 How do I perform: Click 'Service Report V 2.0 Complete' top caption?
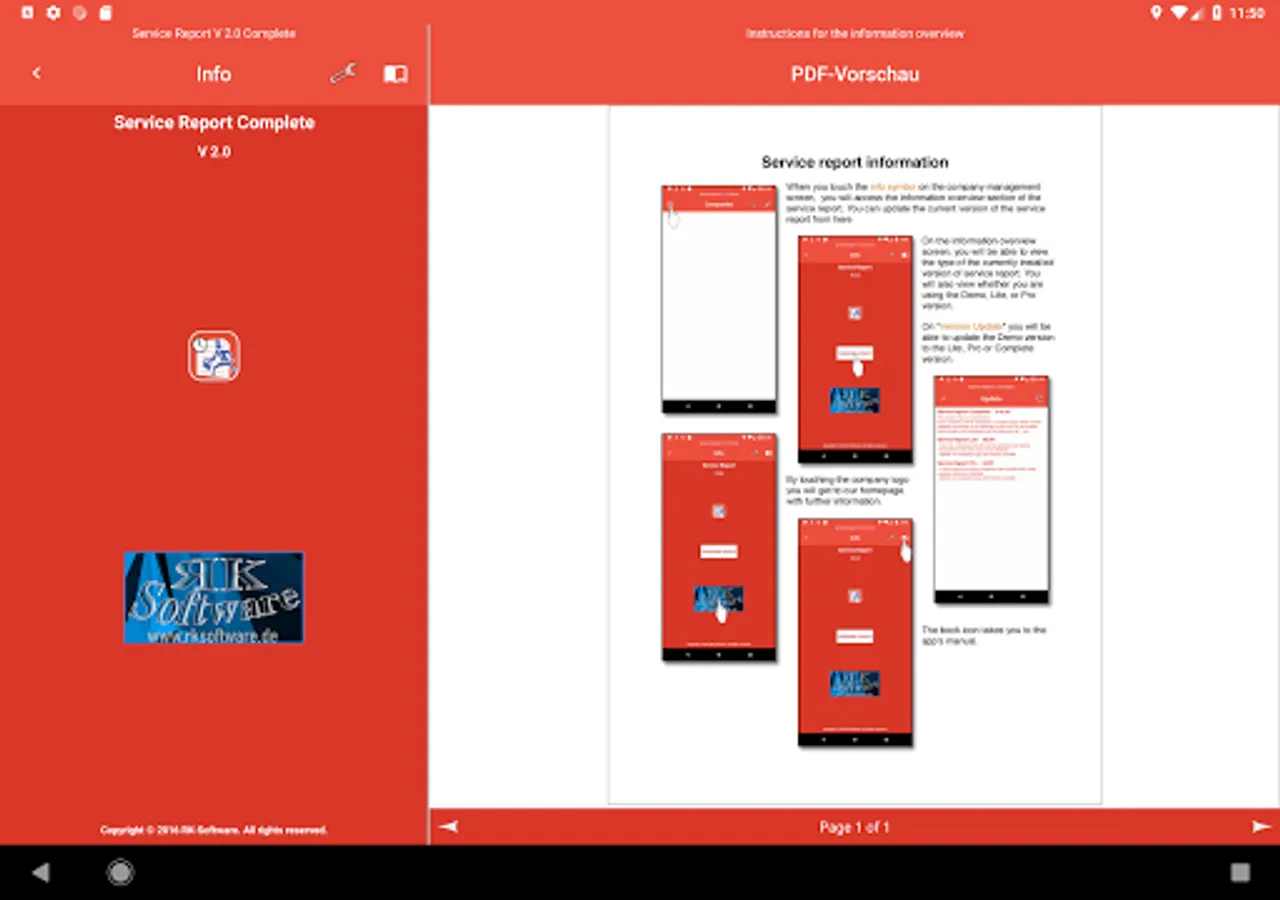214,33
